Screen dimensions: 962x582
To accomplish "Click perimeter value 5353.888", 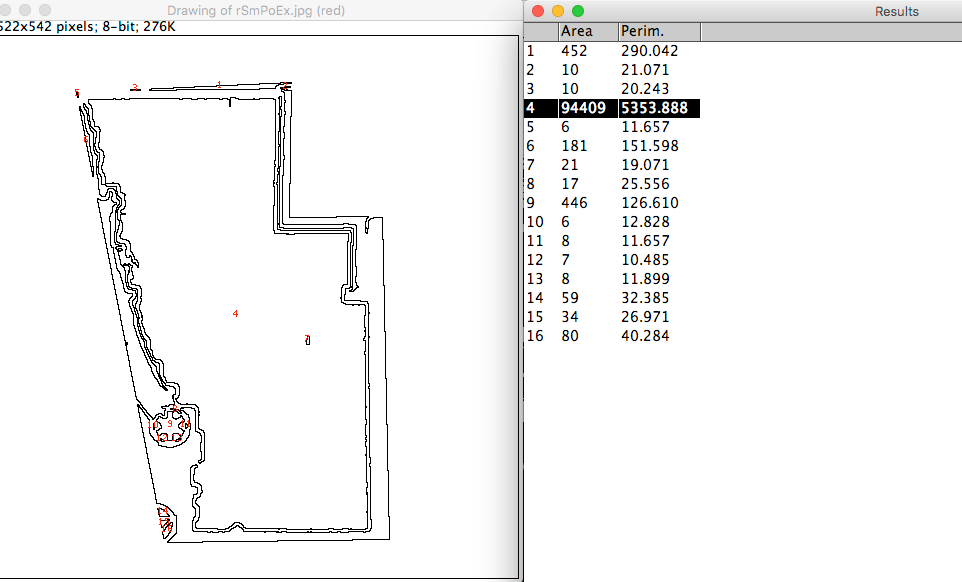I will tap(654, 108).
